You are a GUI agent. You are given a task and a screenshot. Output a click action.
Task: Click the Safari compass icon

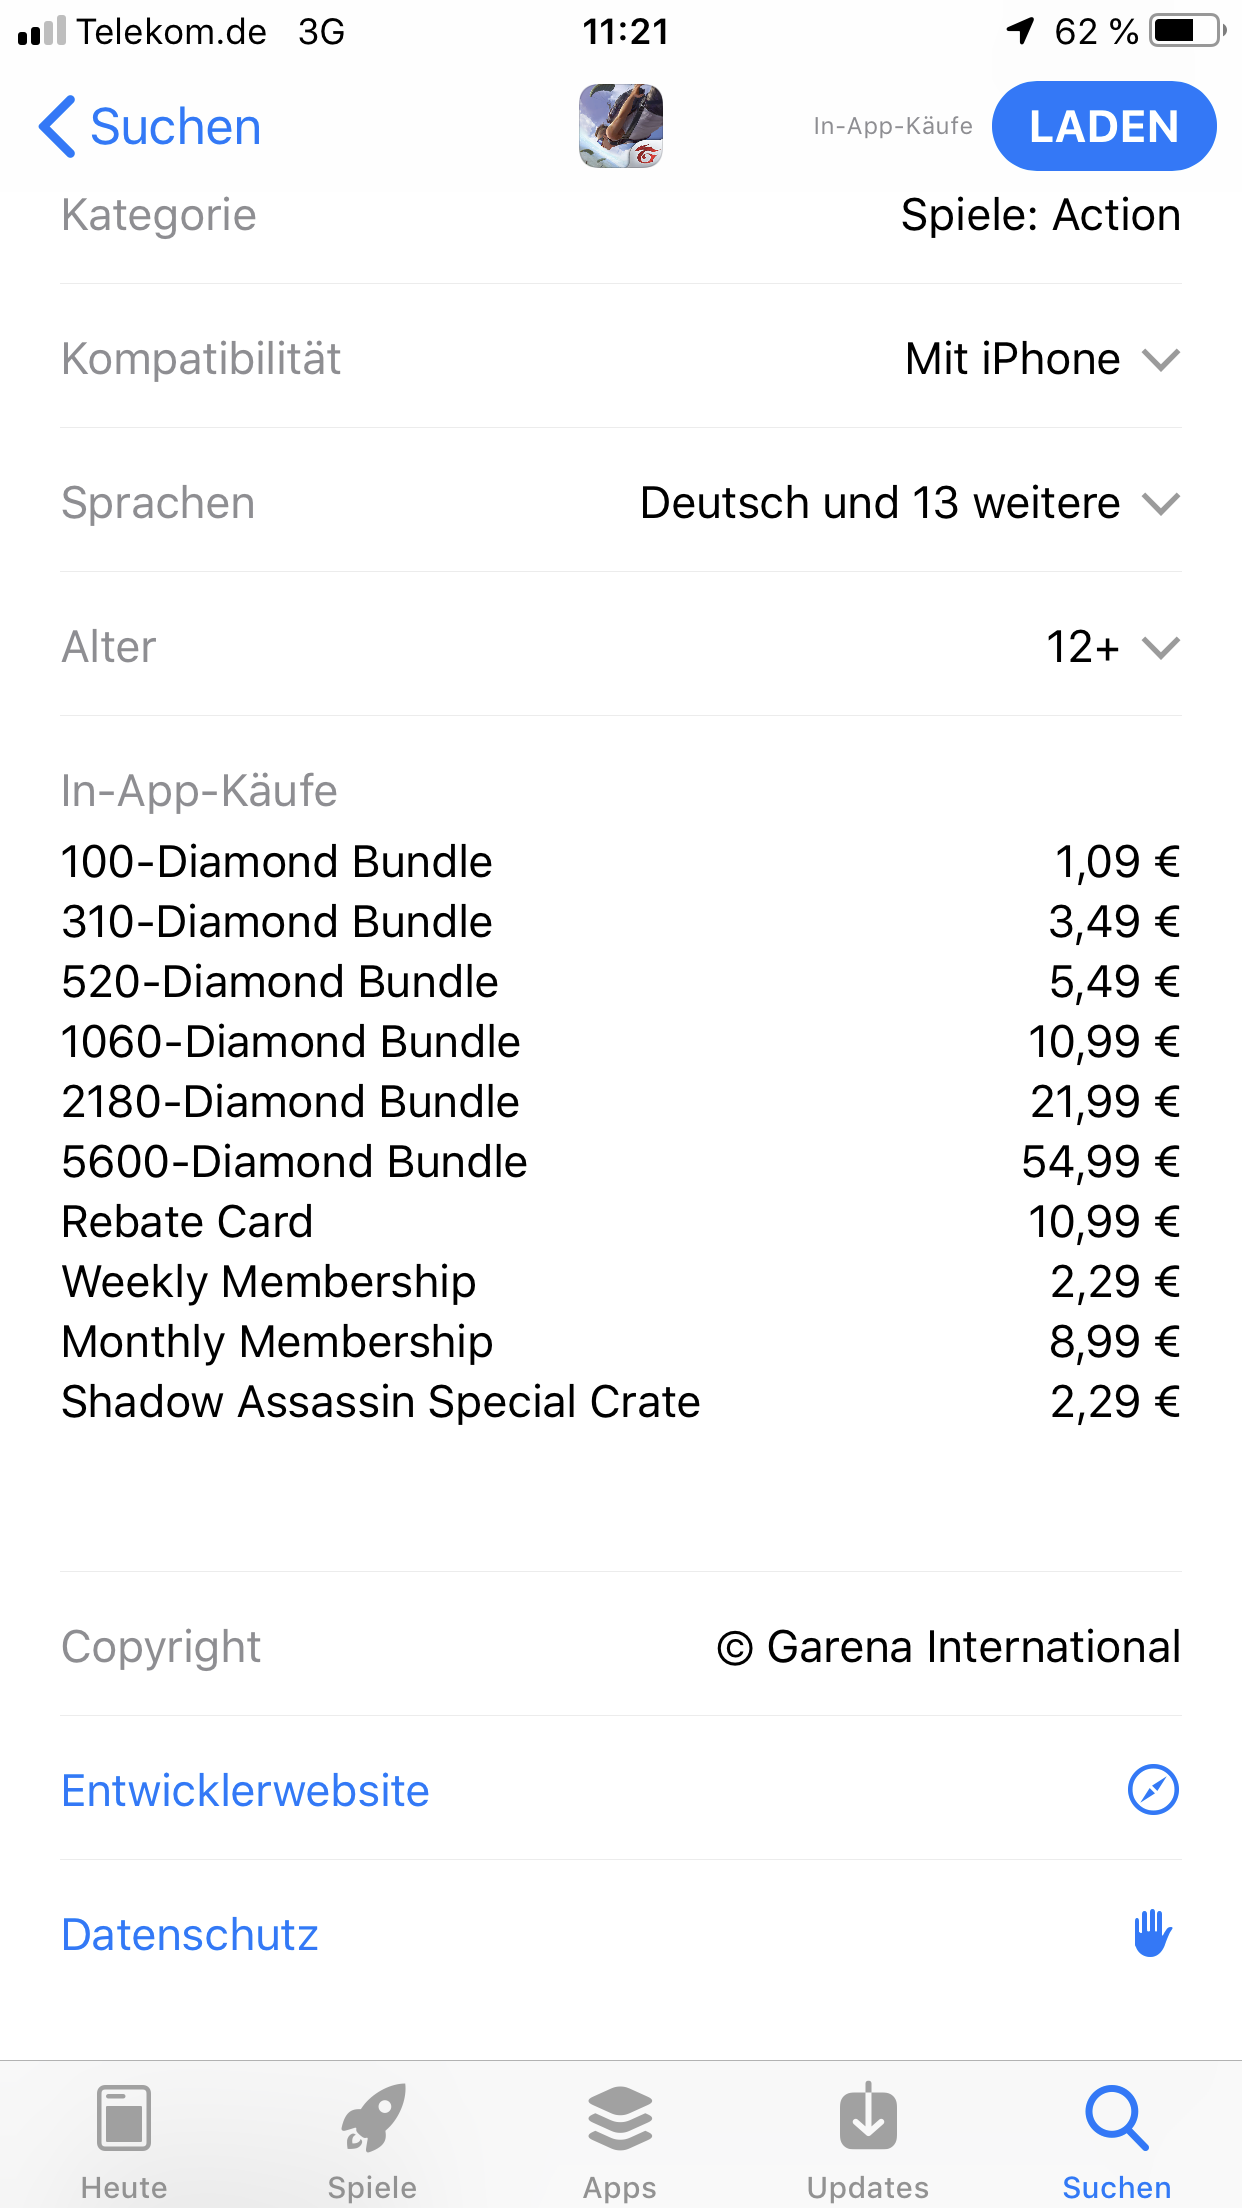pyautogui.click(x=1154, y=1790)
